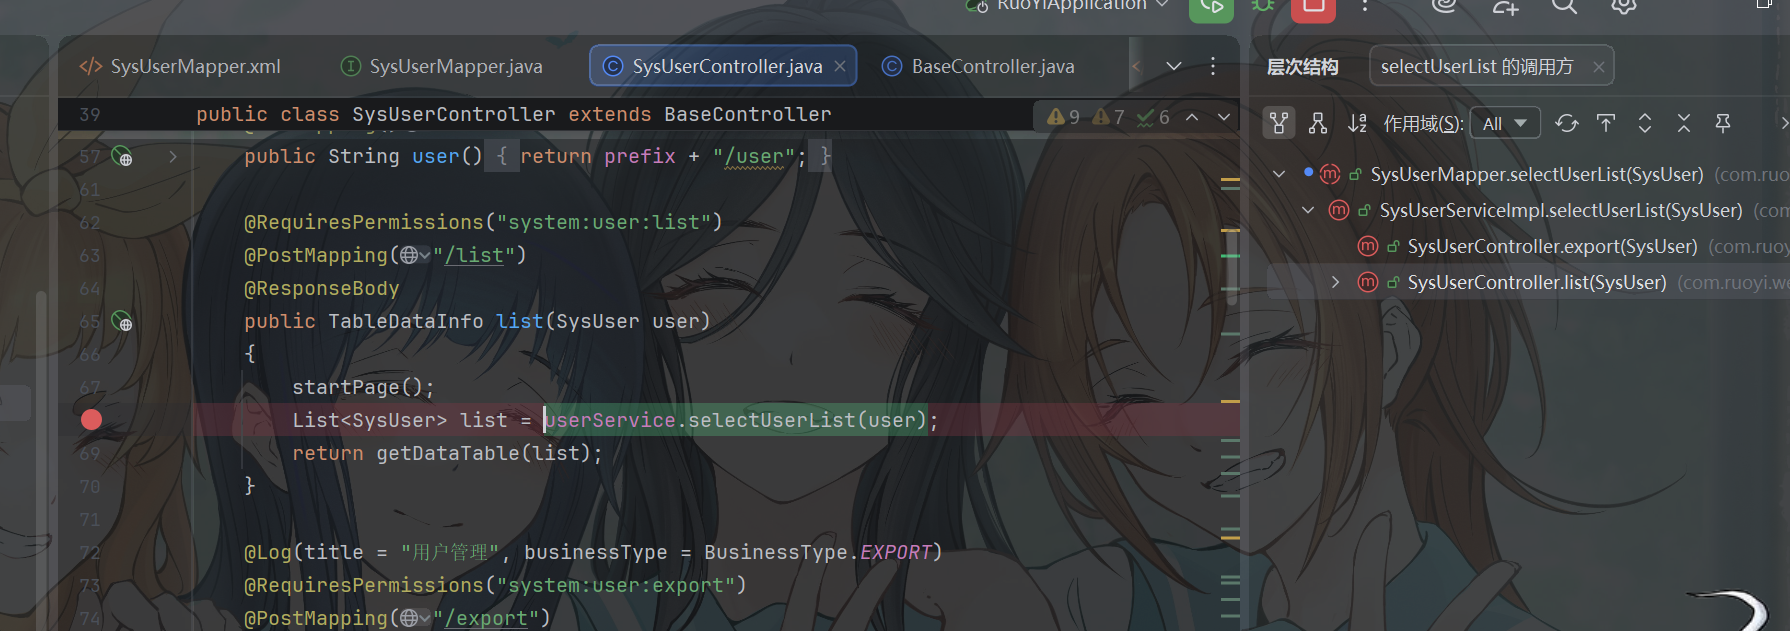Switch to callee methods hierarchy view

[x=1318, y=123]
